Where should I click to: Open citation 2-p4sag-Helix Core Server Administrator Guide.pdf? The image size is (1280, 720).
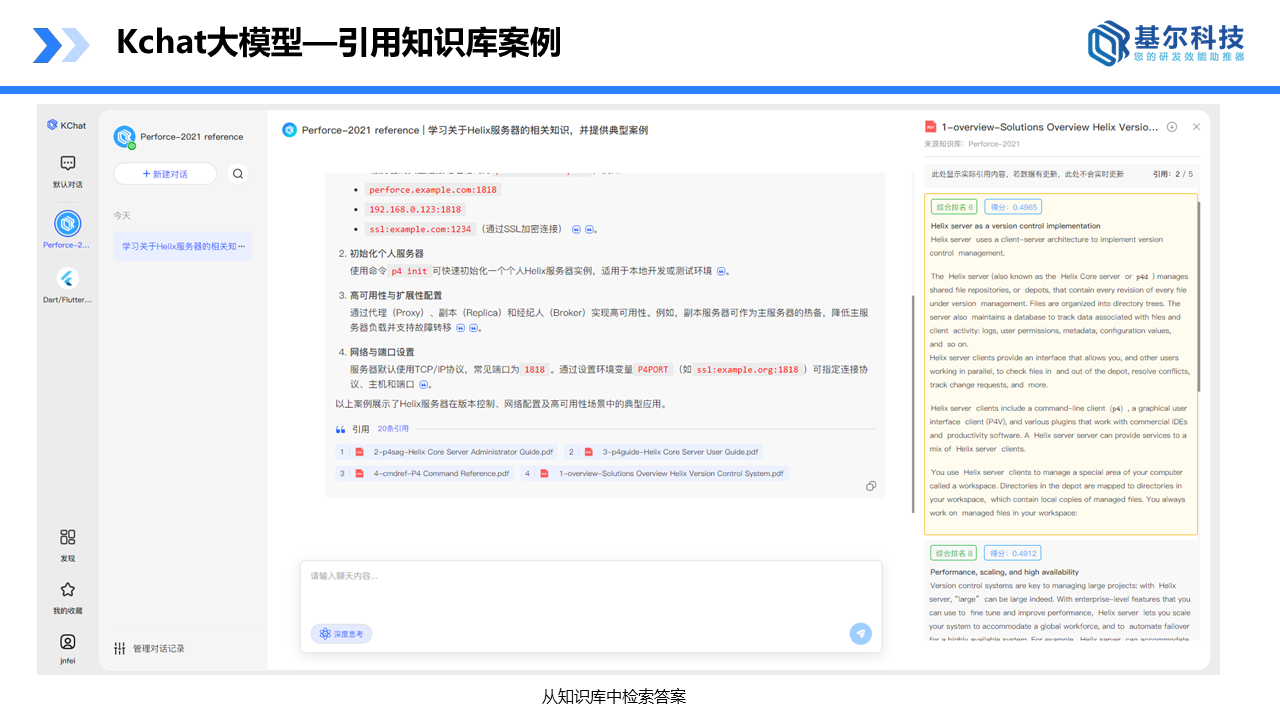pyautogui.click(x=447, y=451)
